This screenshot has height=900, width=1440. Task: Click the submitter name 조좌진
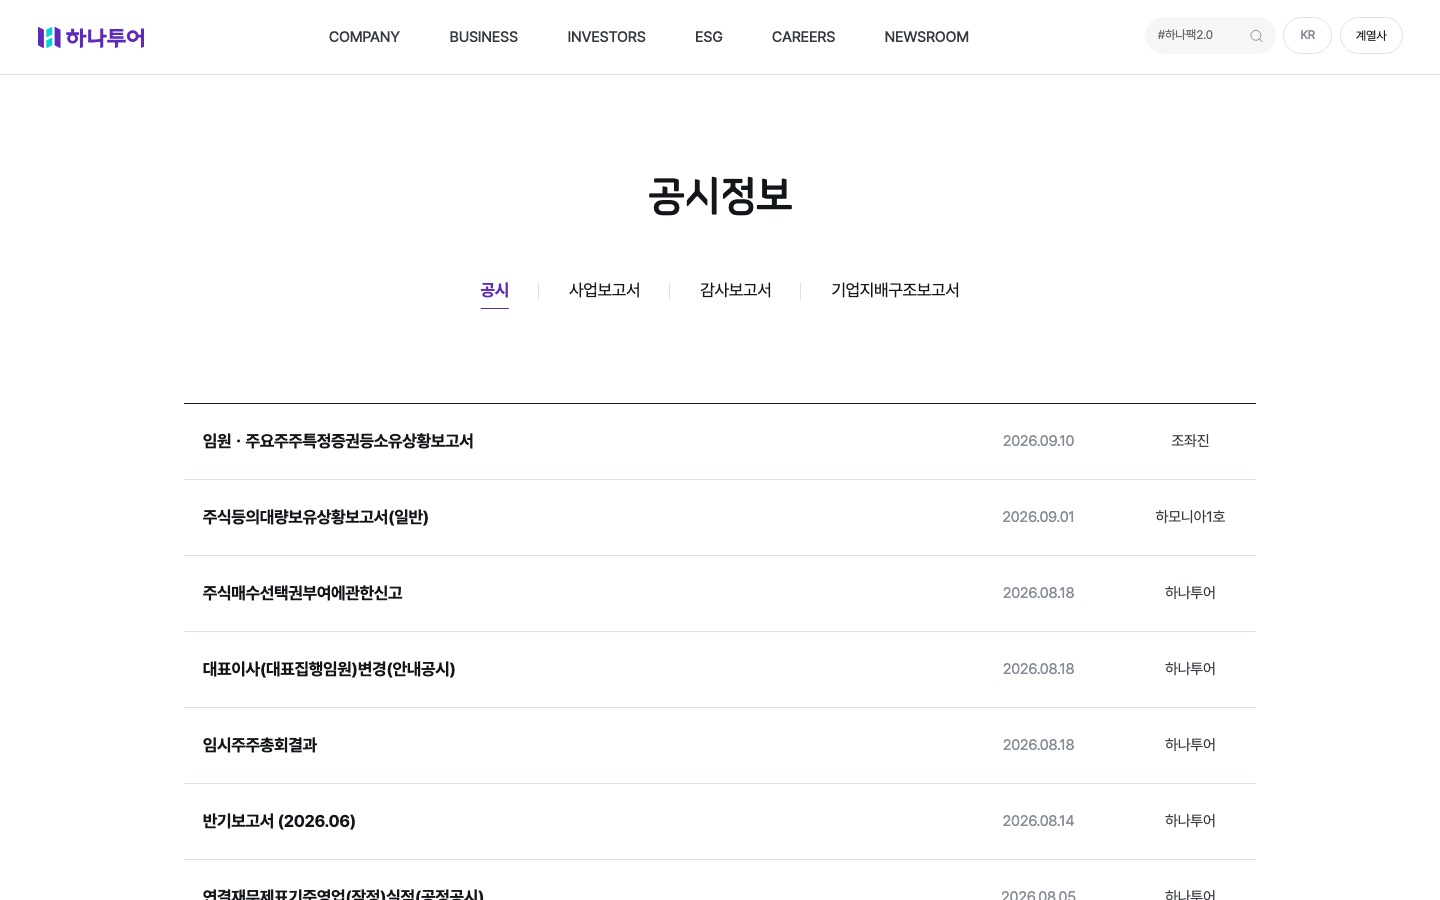point(1190,441)
